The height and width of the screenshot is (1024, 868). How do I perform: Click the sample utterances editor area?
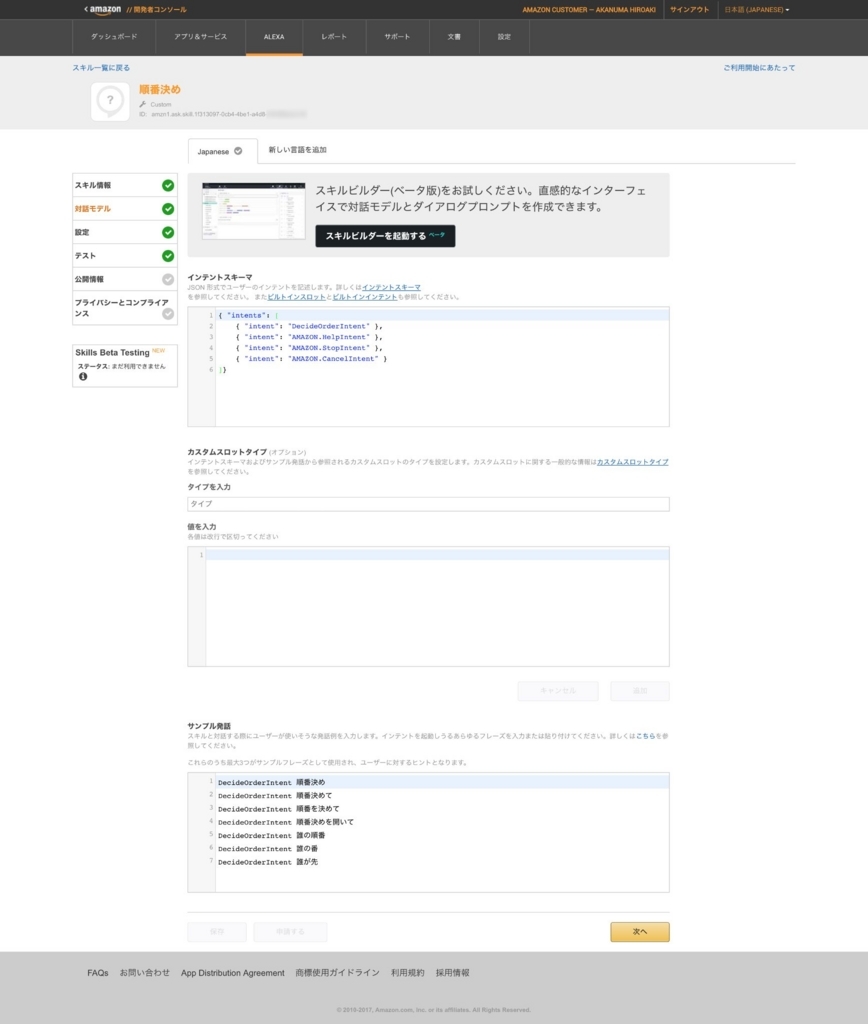[x=428, y=833]
